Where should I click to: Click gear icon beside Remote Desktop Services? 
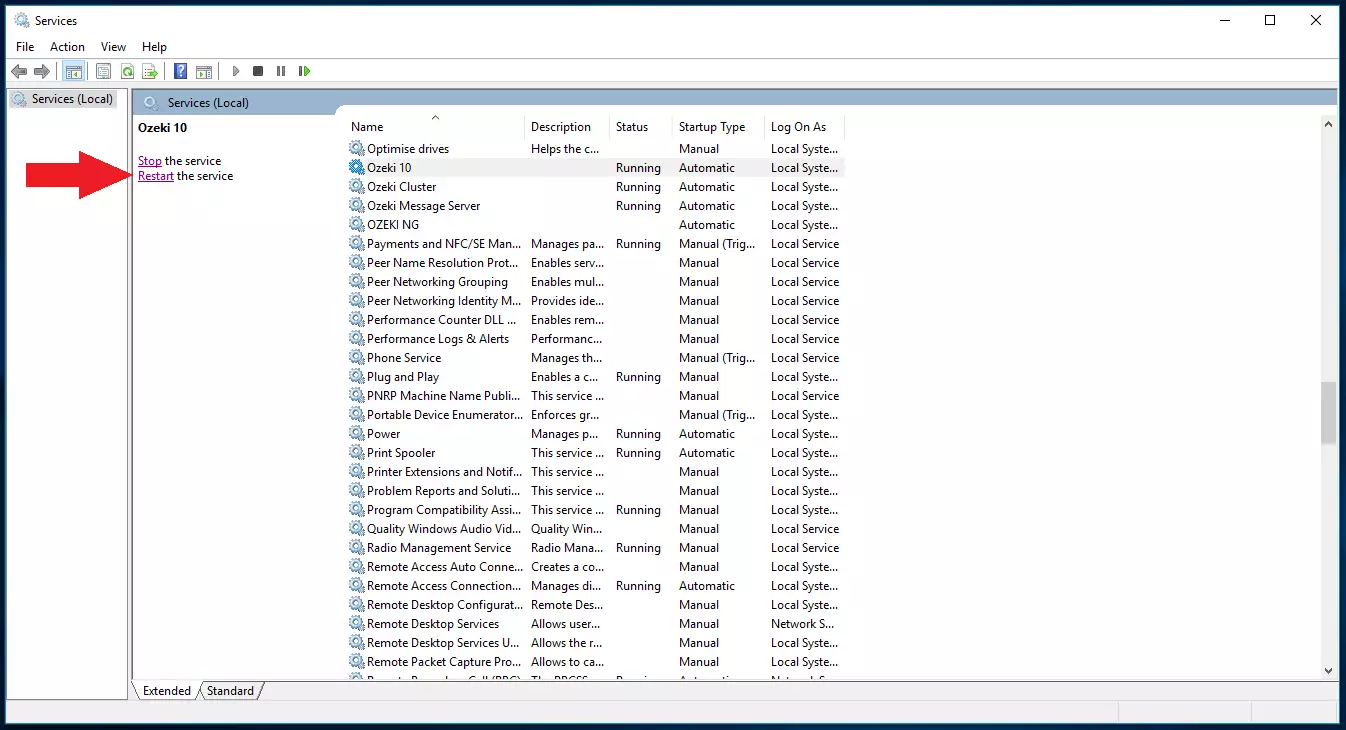pos(357,624)
